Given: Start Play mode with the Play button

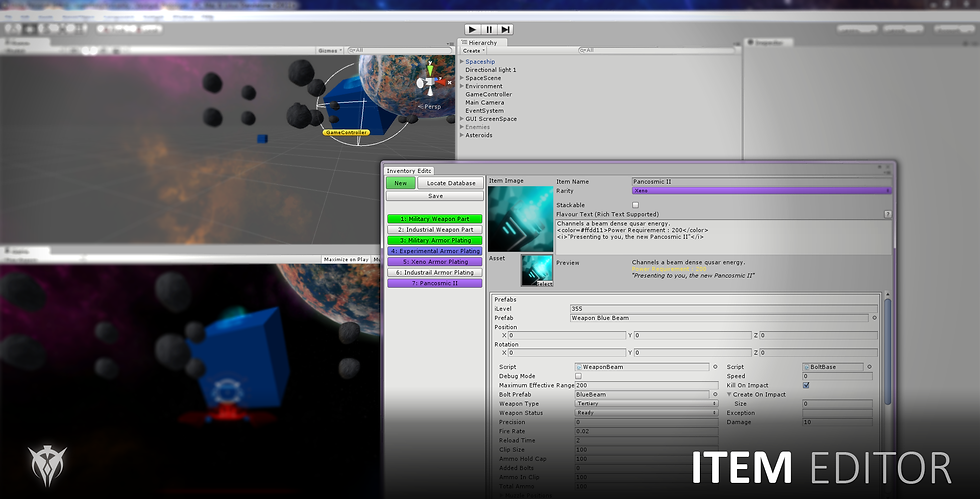Looking at the screenshot, I should point(472,29).
